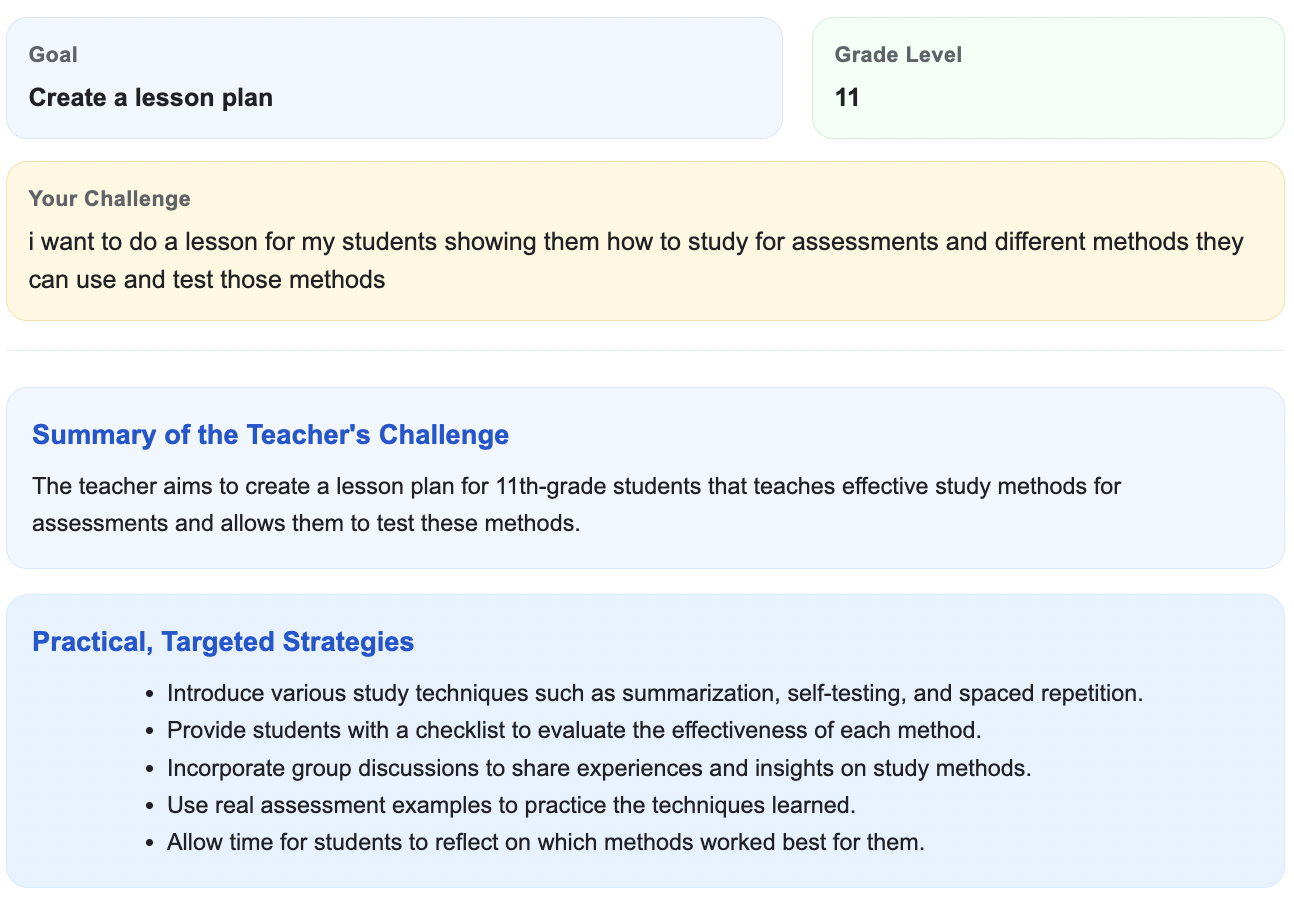Click the horizontal divider below the challenge card
Image resolution: width=1294 pixels, height=902 pixels.
(x=645, y=351)
